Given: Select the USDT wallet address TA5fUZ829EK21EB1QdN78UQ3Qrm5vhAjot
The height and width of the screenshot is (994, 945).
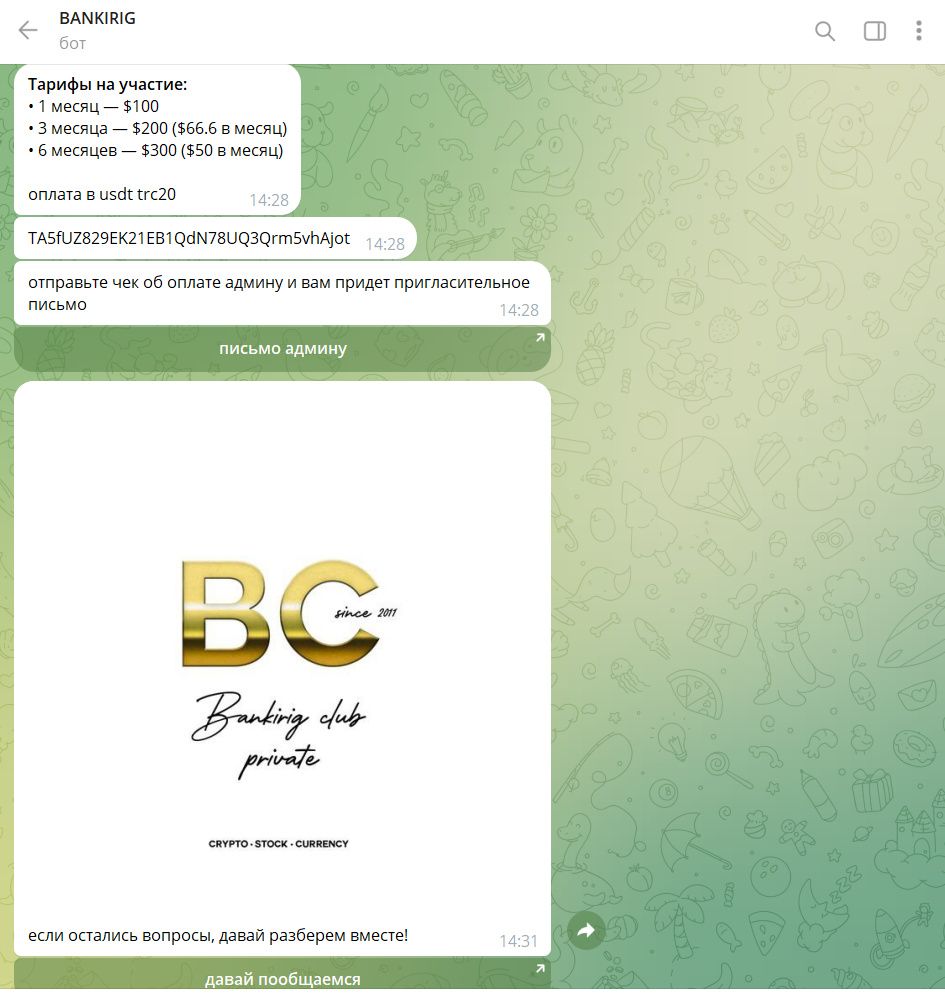Looking at the screenshot, I should (x=189, y=238).
